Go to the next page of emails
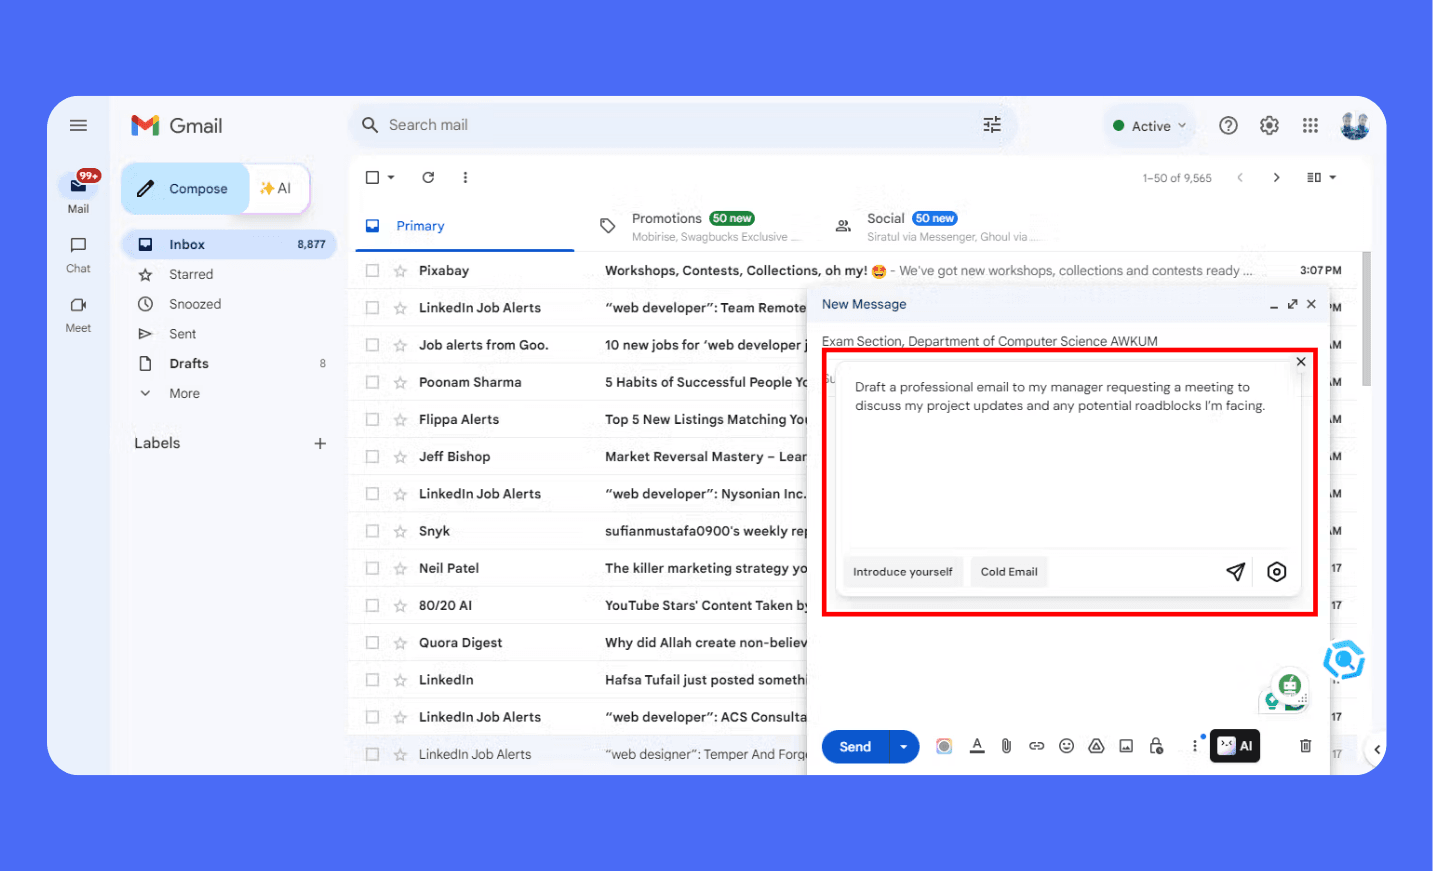This screenshot has width=1434, height=872. (1276, 178)
